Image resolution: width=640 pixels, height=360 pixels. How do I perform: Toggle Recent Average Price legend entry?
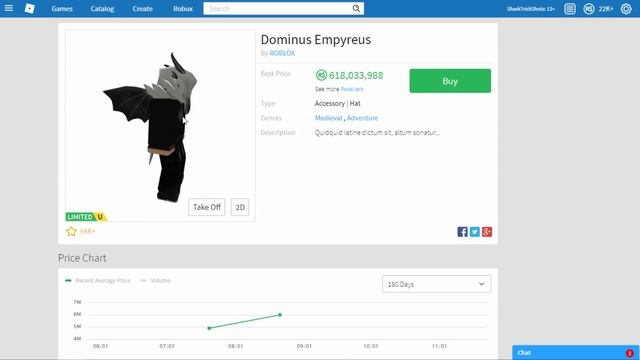[x=98, y=280]
